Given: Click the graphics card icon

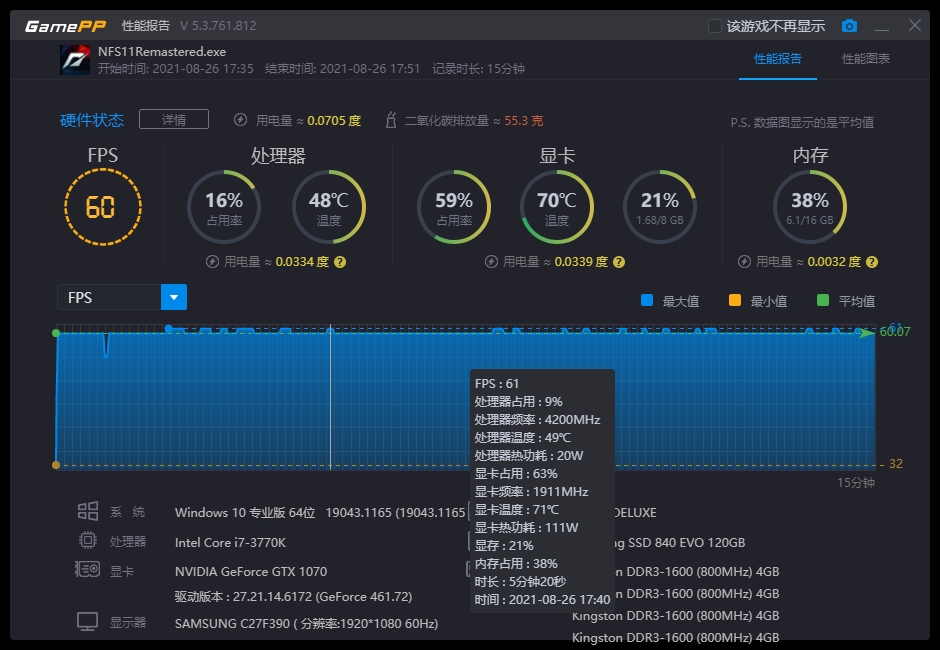Looking at the screenshot, I should pos(88,569).
